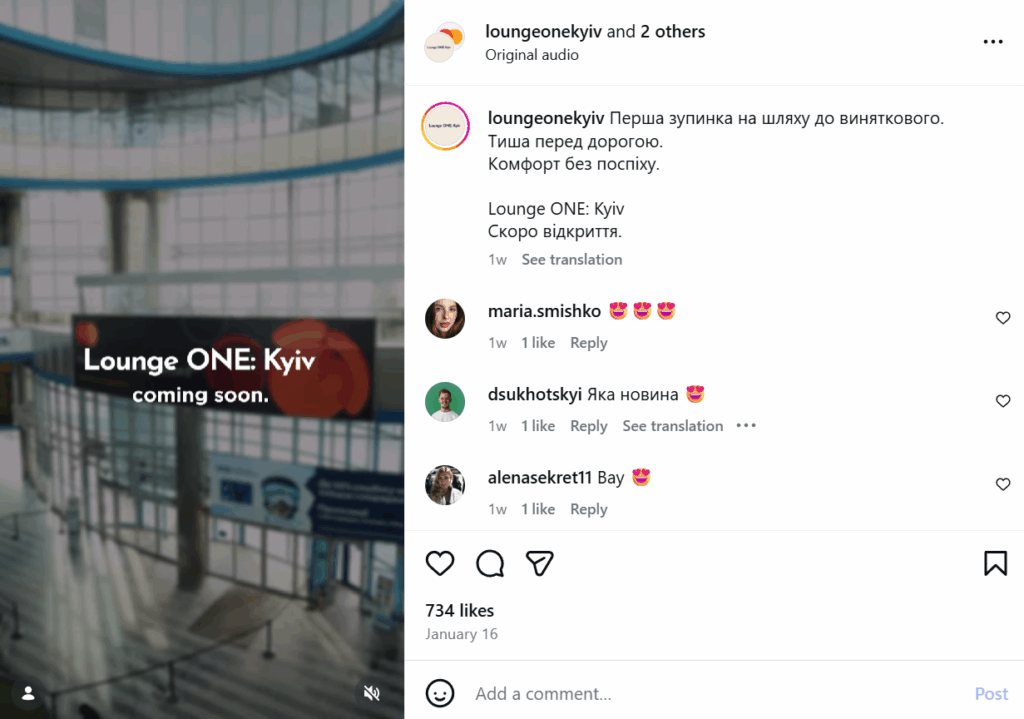Open emoji picker smiley icon
The height and width of the screenshot is (719, 1024).
440,694
